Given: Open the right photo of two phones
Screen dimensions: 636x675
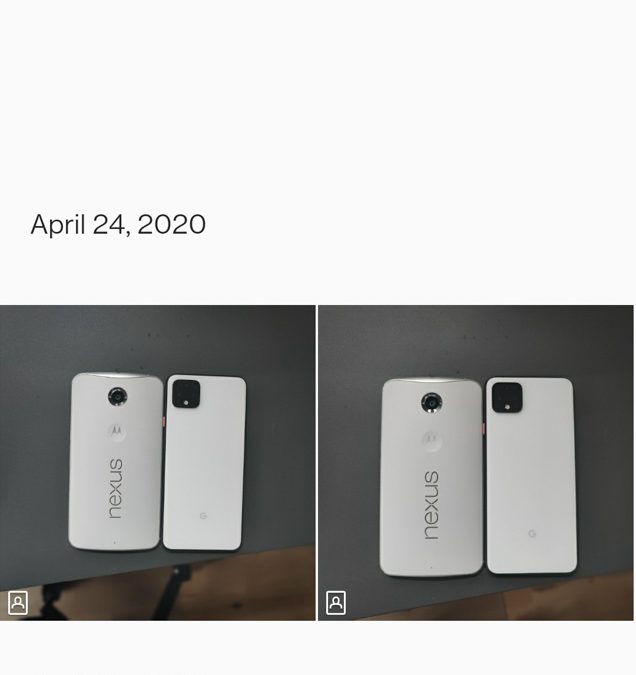Looking at the screenshot, I should 476,463.
